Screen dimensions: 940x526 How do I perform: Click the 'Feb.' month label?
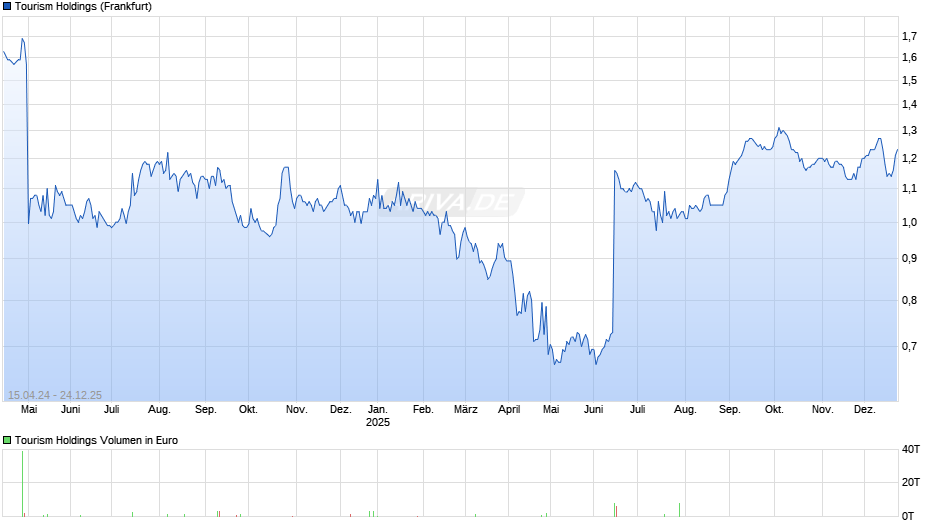(x=423, y=410)
